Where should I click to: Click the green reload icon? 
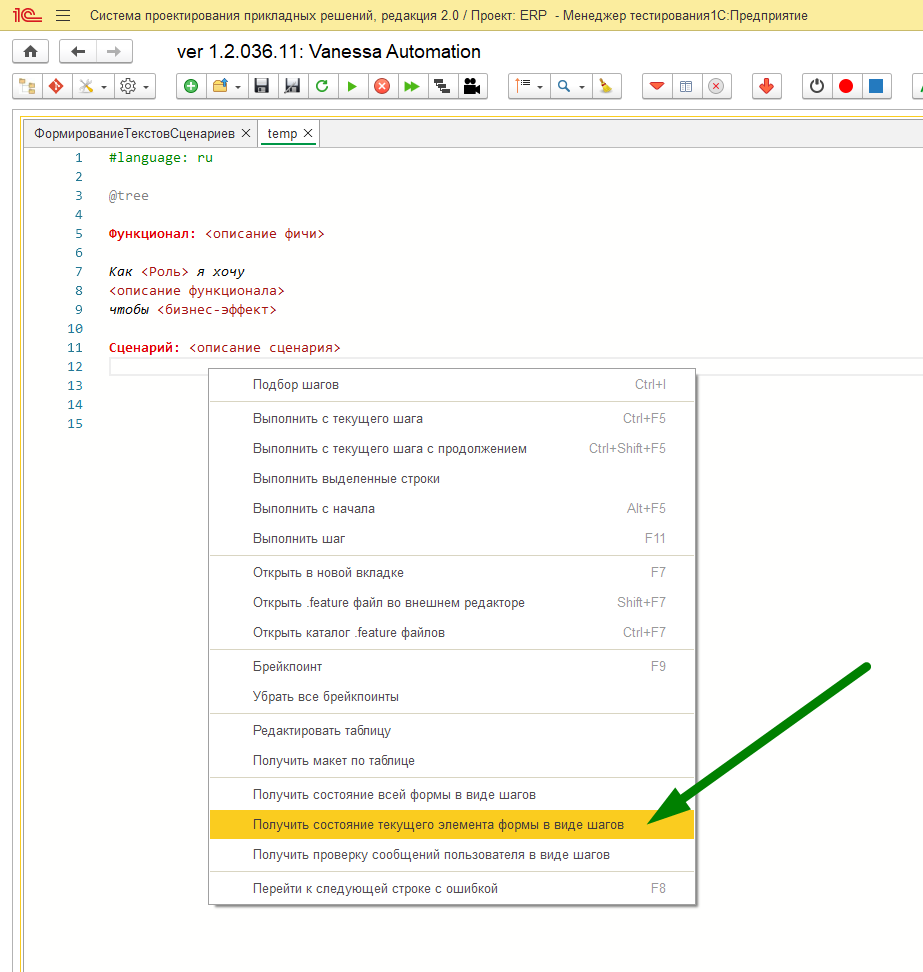(x=322, y=86)
